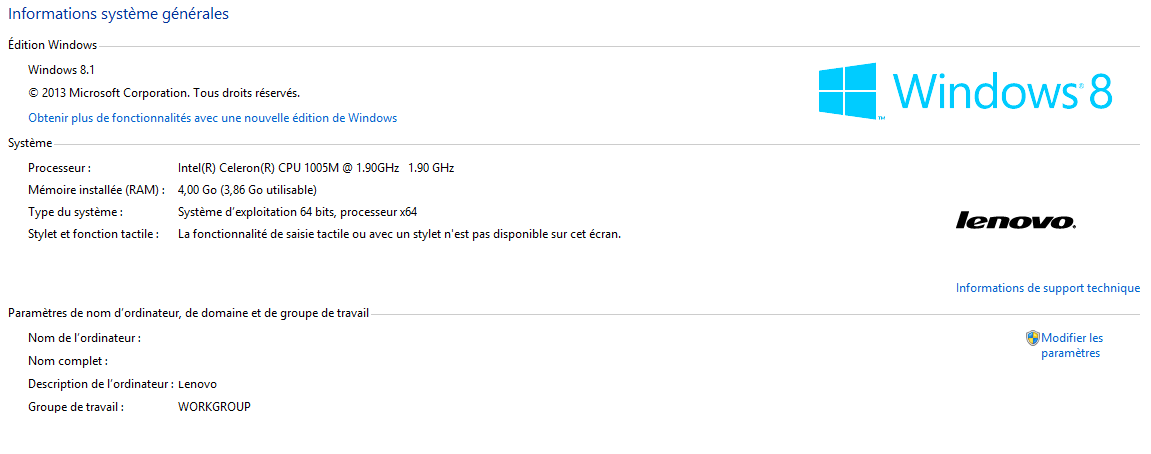Click the WORKGROUP workgroup value
This screenshot has width=1151, height=454.
click(x=214, y=407)
